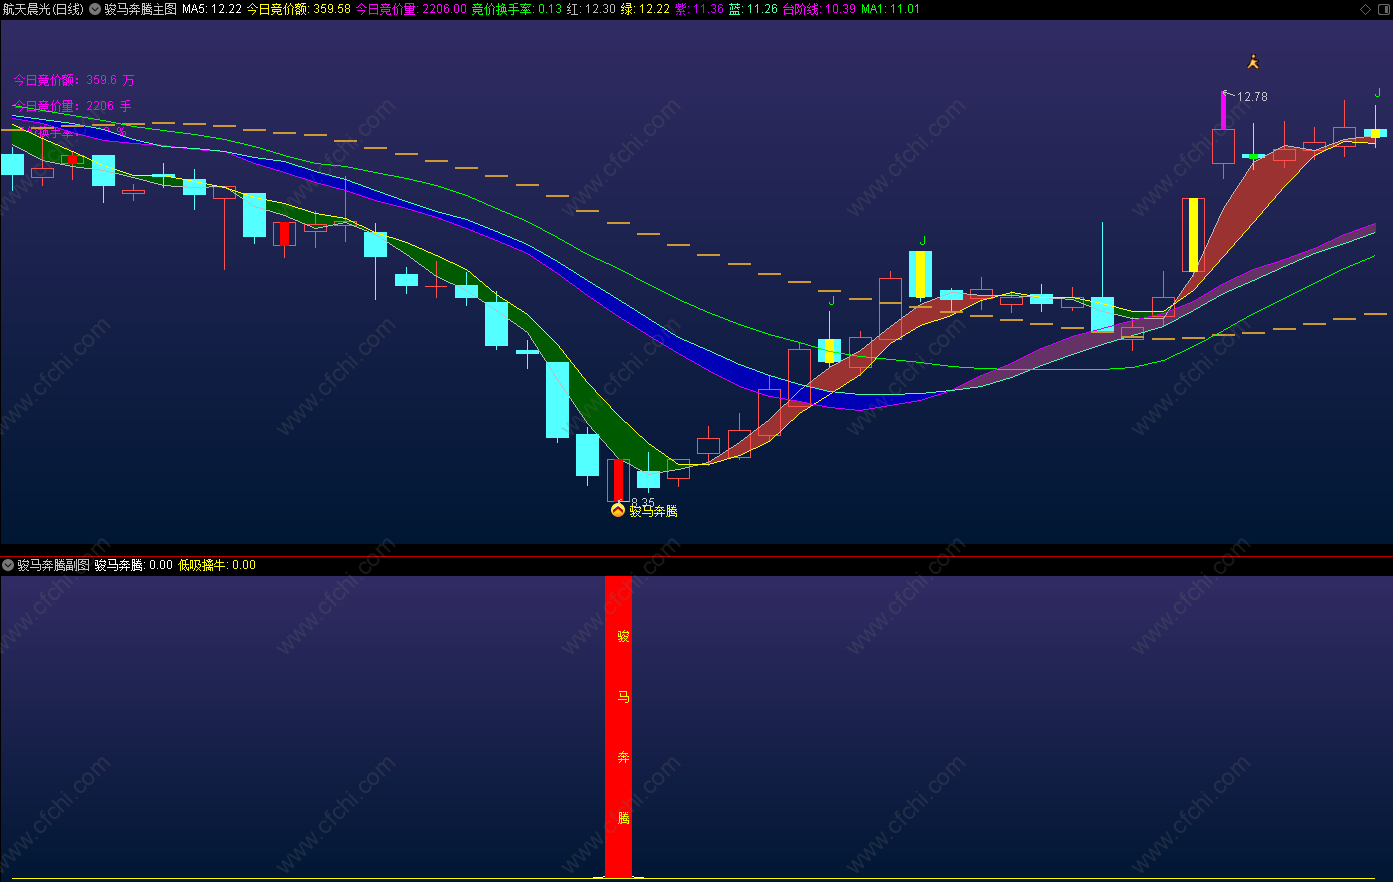
Task: Click the 今日竞价额: 359.6 万 chart label
Action: (74, 80)
